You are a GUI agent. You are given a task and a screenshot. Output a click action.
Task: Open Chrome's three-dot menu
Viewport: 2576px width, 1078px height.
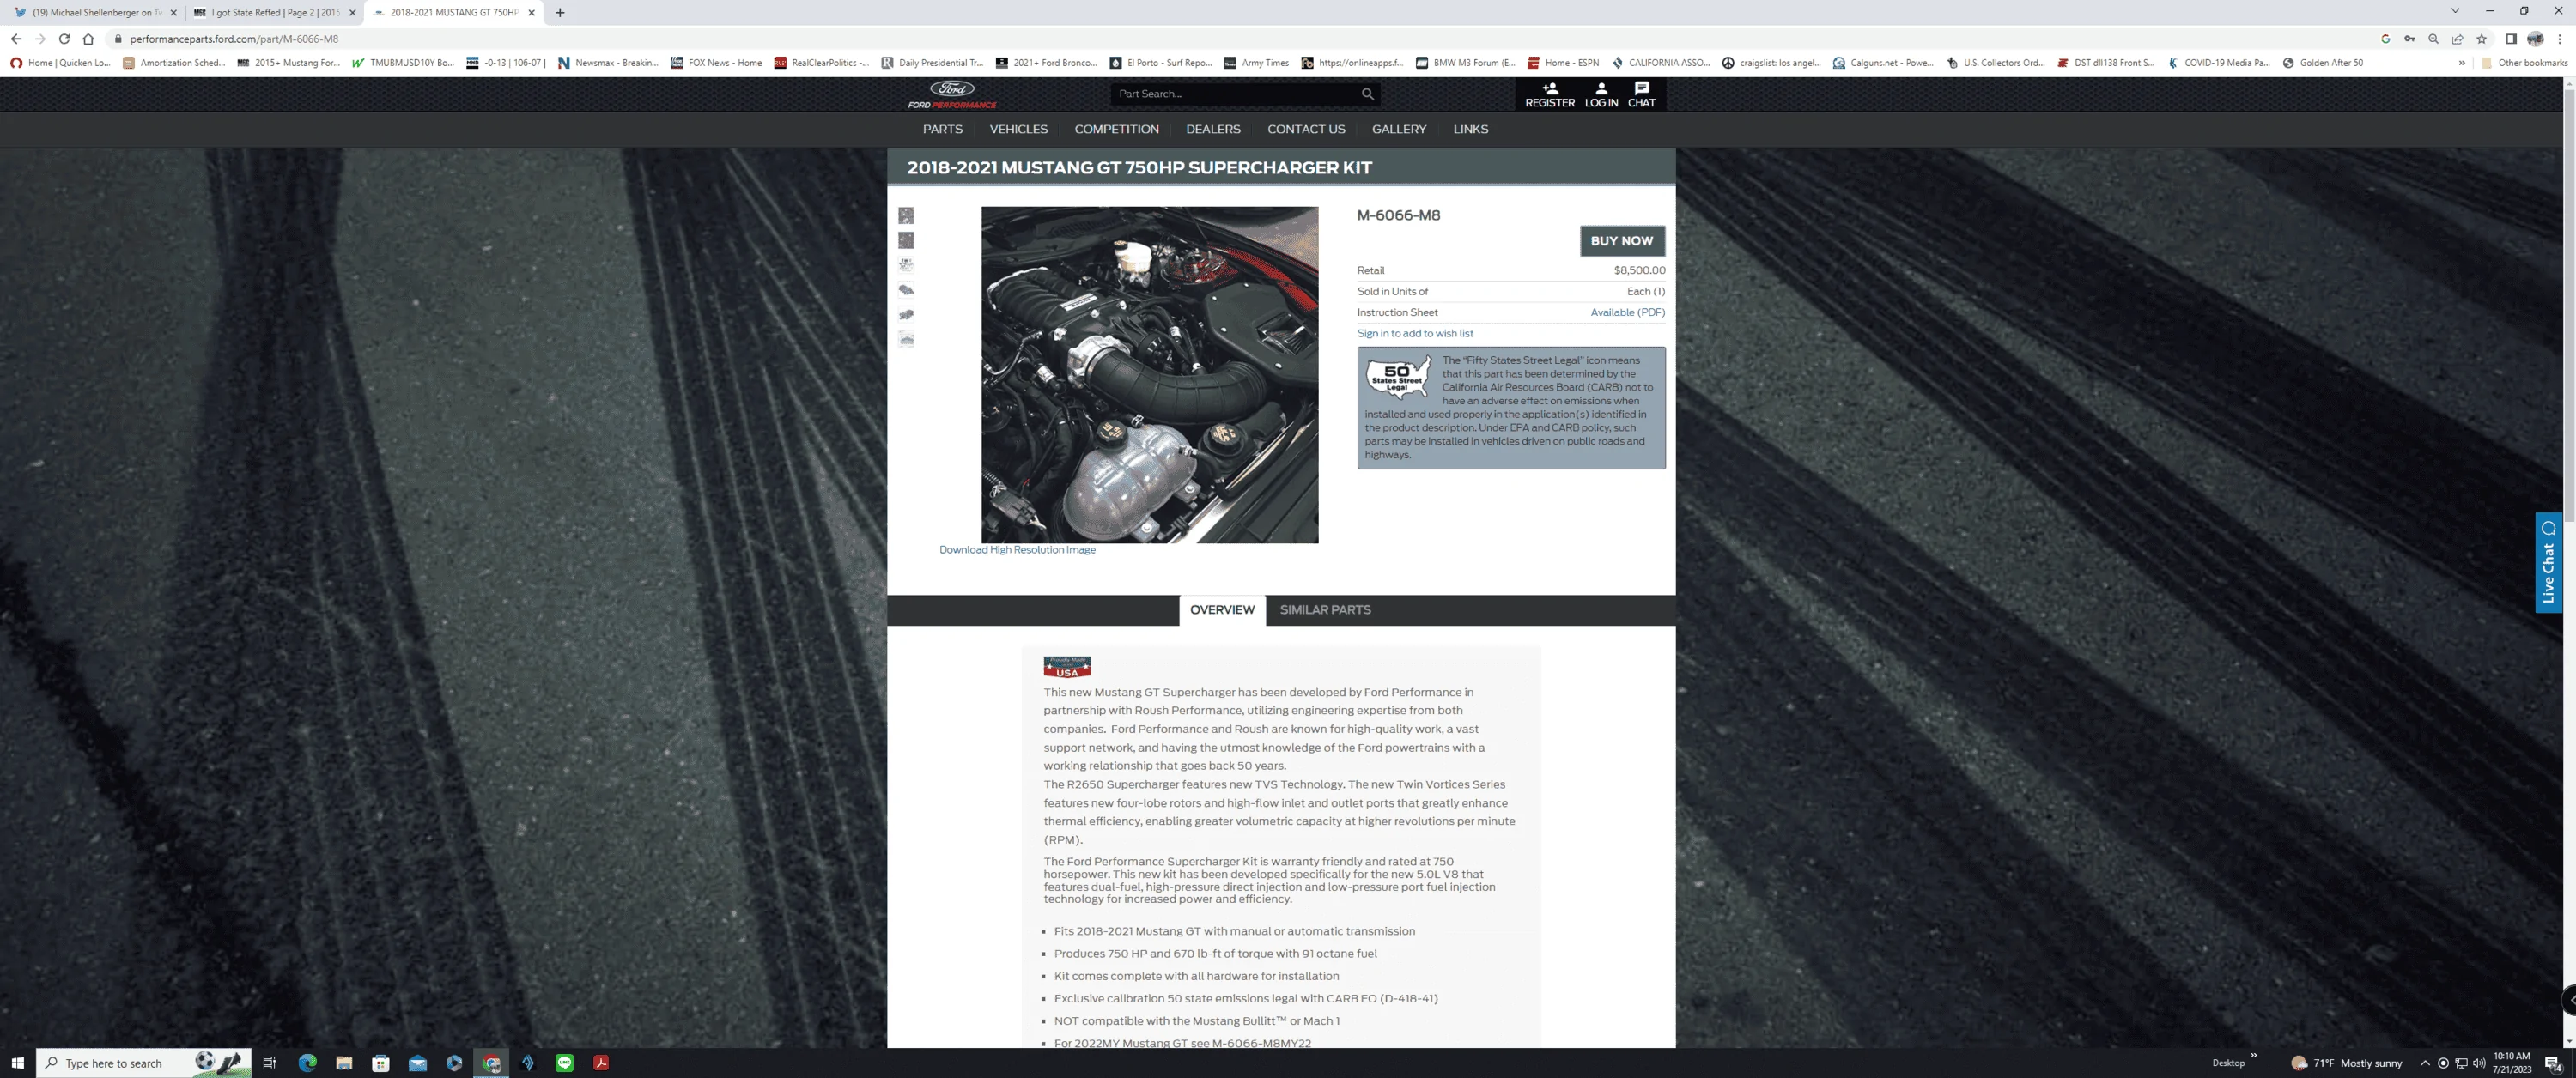pos(2560,39)
